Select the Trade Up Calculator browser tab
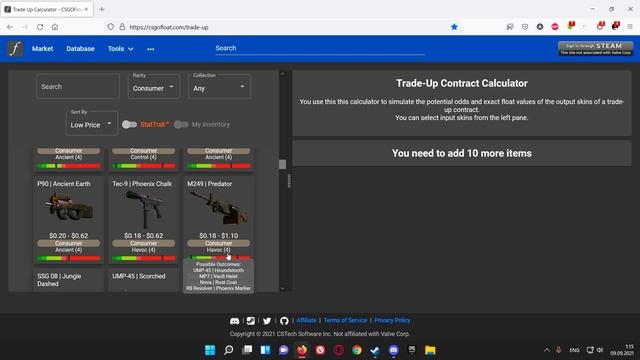The image size is (640, 360). (47, 9)
